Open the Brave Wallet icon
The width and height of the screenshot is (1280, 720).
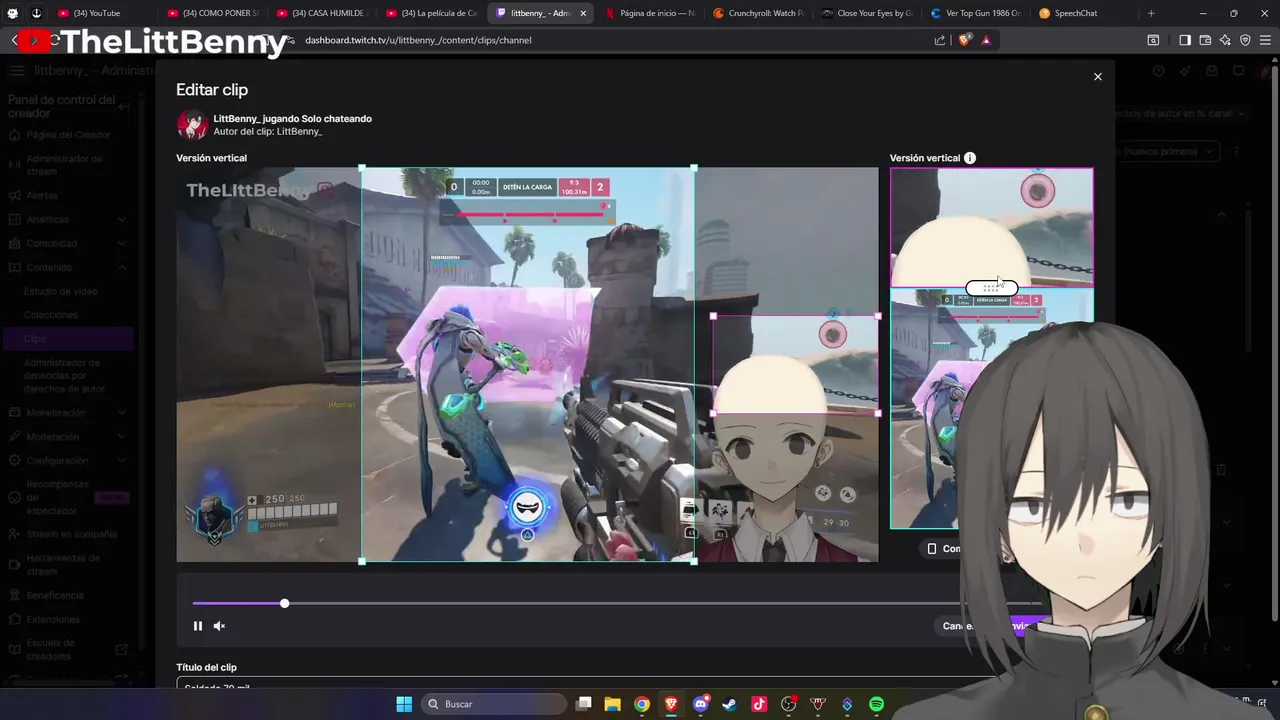tap(1205, 40)
